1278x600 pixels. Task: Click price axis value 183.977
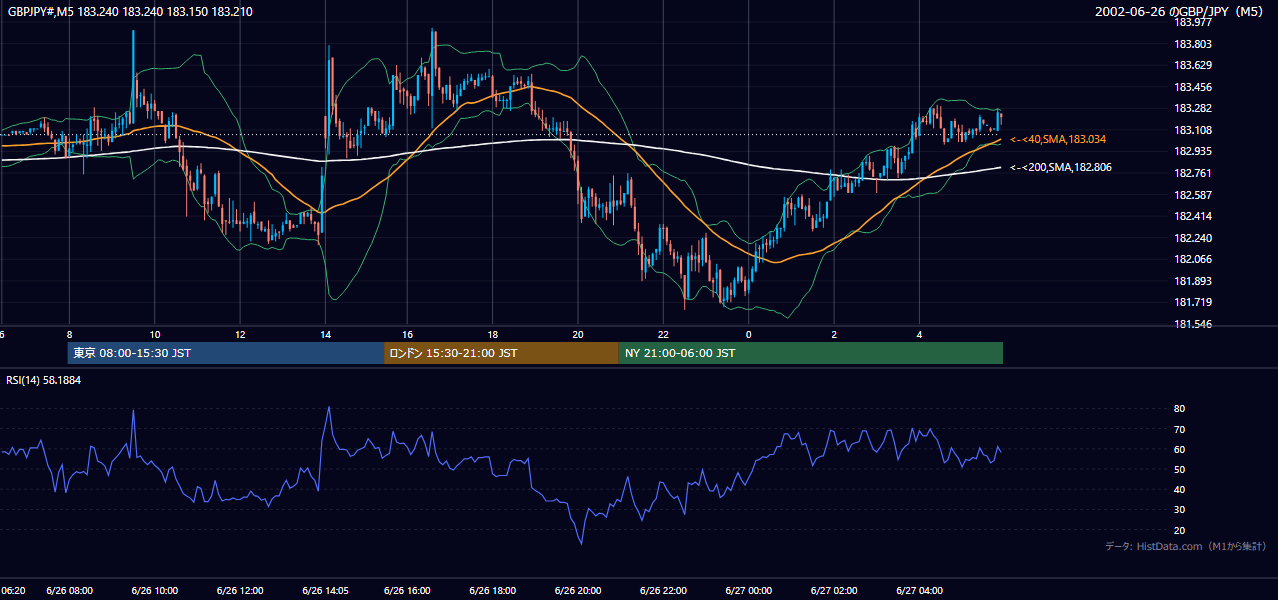(x=1192, y=22)
